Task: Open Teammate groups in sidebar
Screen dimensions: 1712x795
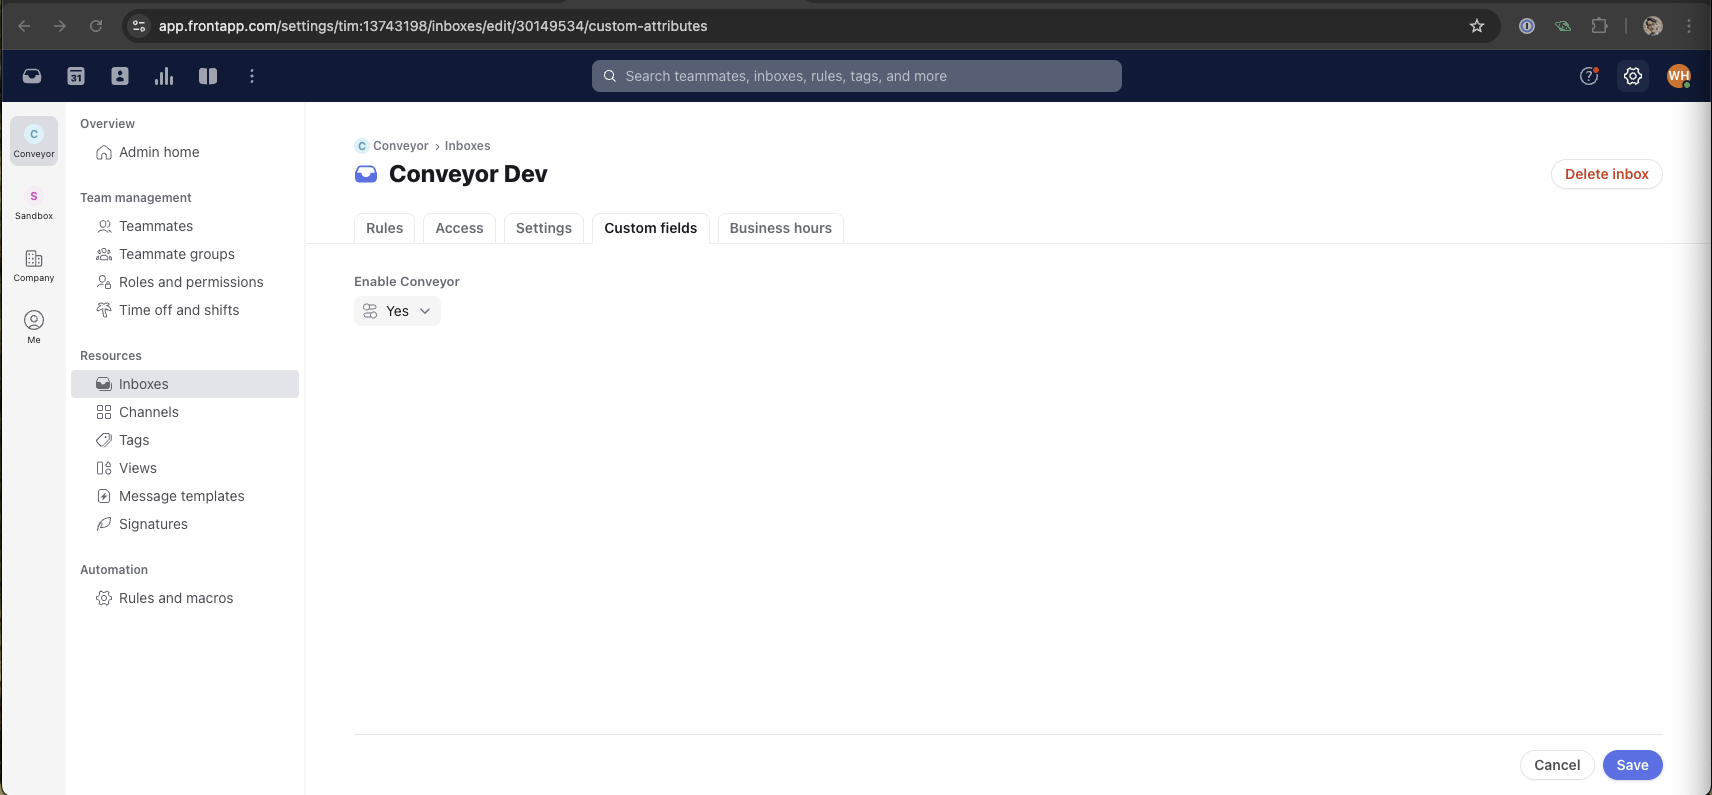Action: point(185,254)
